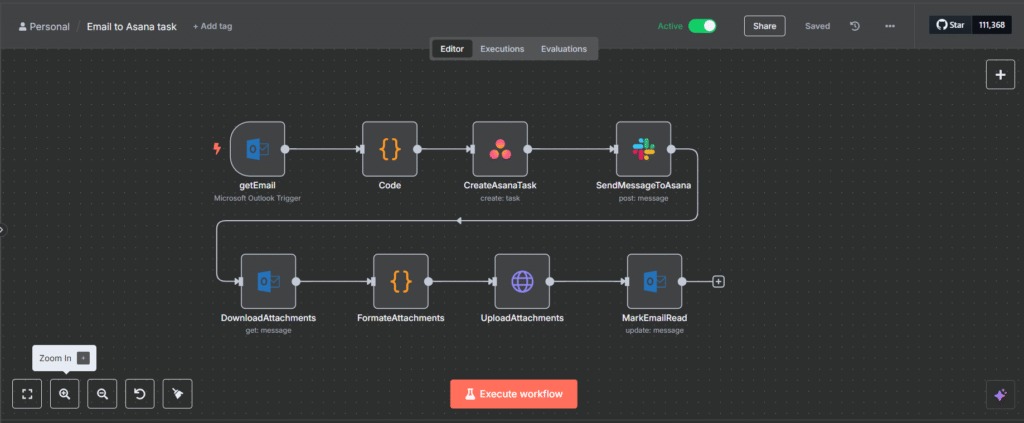Screen dimensions: 1024x423
Task: Click the Add tag field
Action: point(212,26)
